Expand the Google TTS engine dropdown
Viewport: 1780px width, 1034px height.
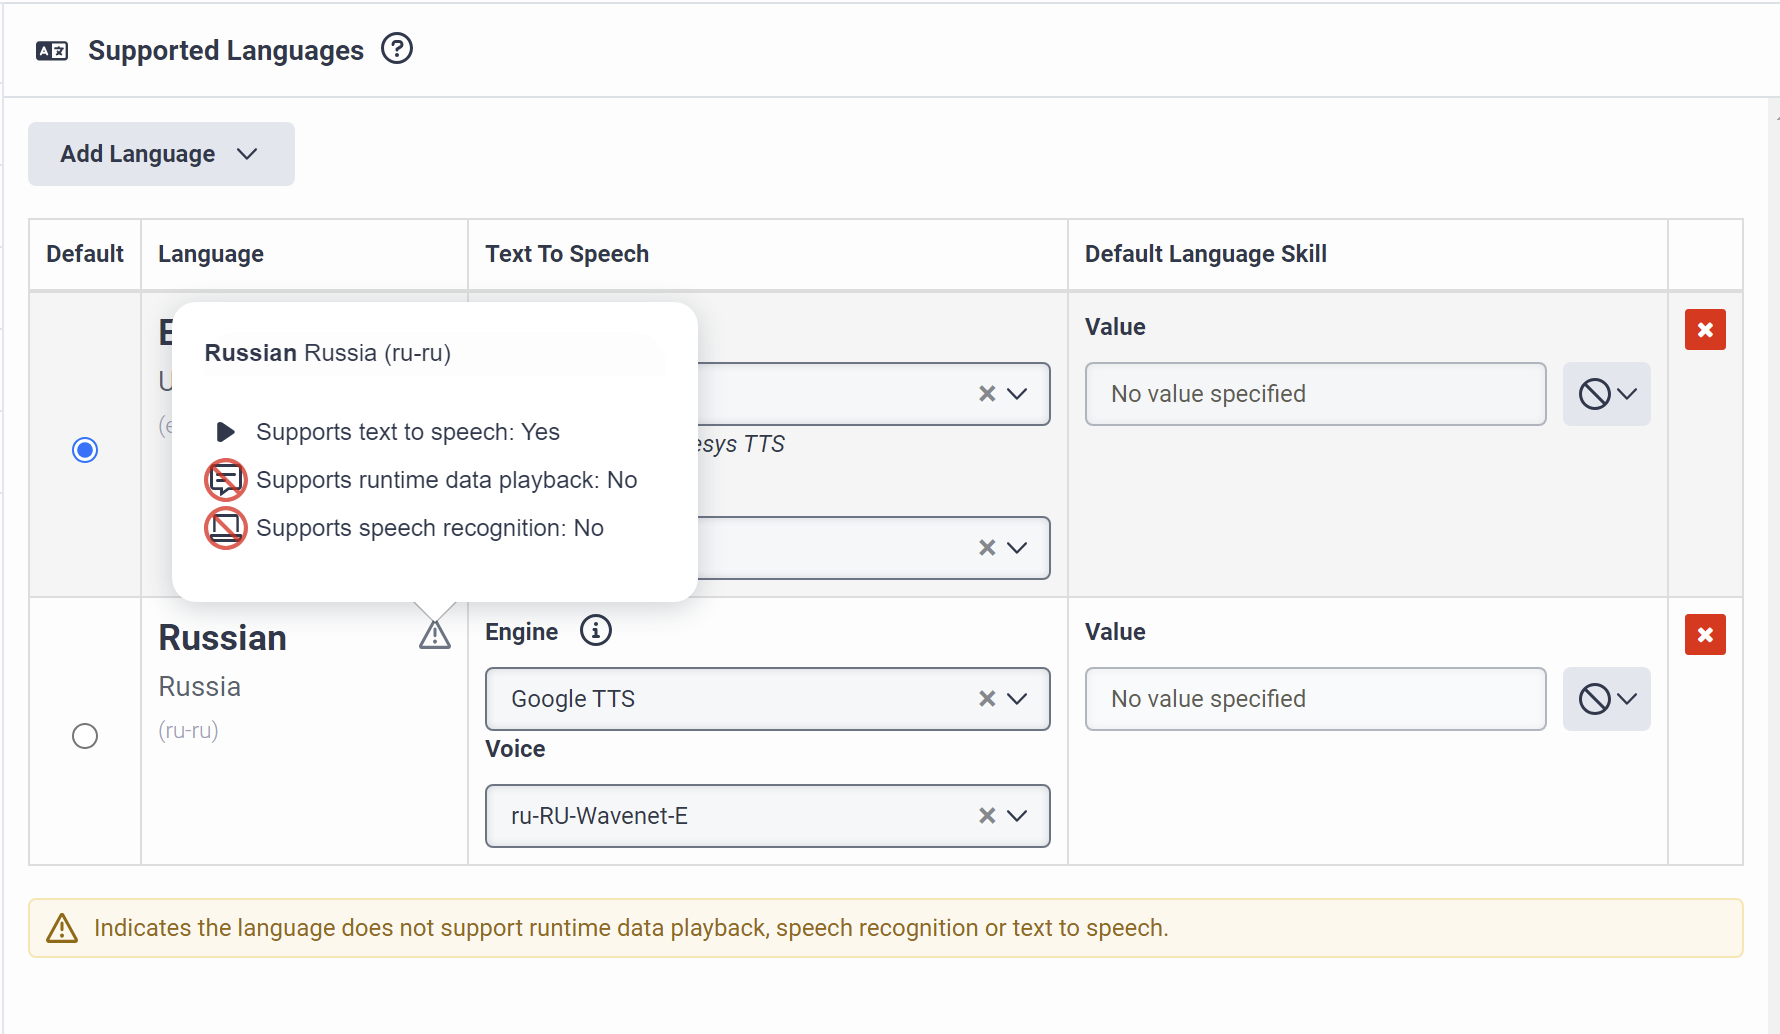coord(1018,699)
